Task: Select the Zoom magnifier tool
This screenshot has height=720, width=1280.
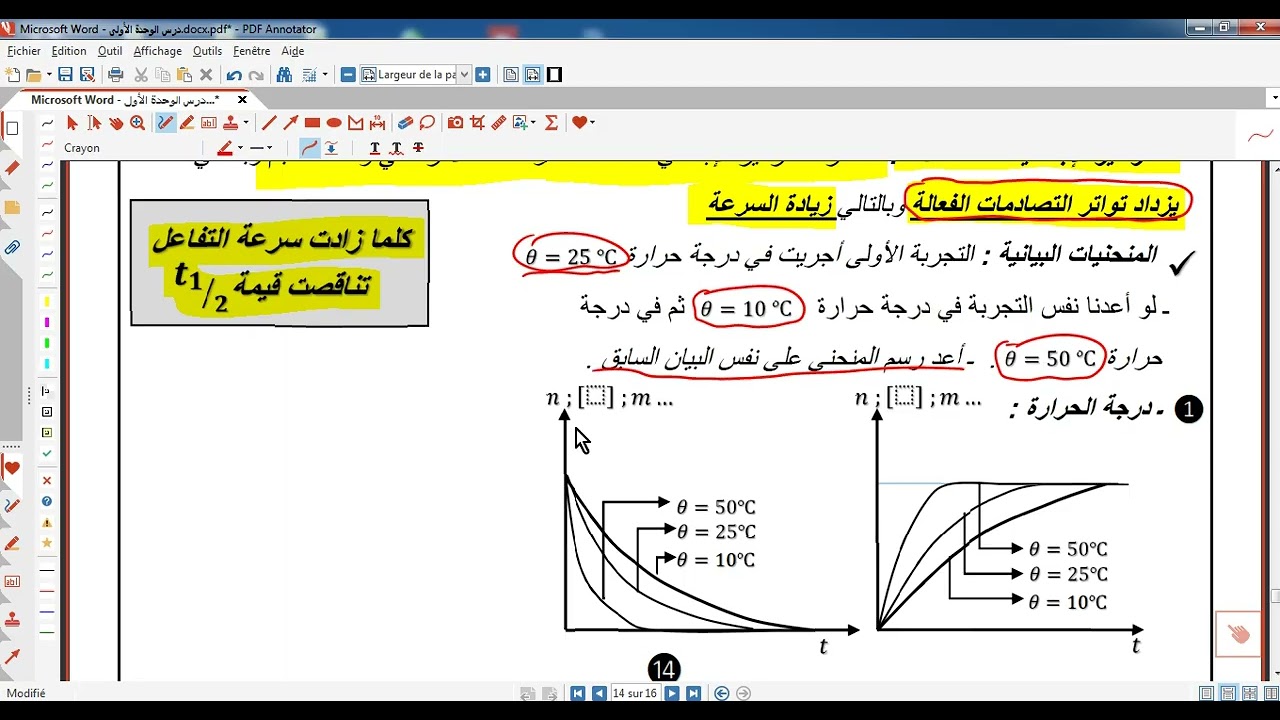Action: 137,123
